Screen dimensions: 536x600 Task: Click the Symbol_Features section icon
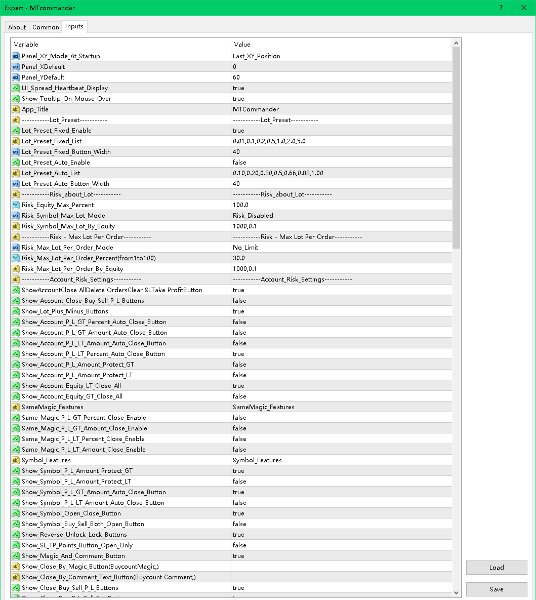coord(16,460)
